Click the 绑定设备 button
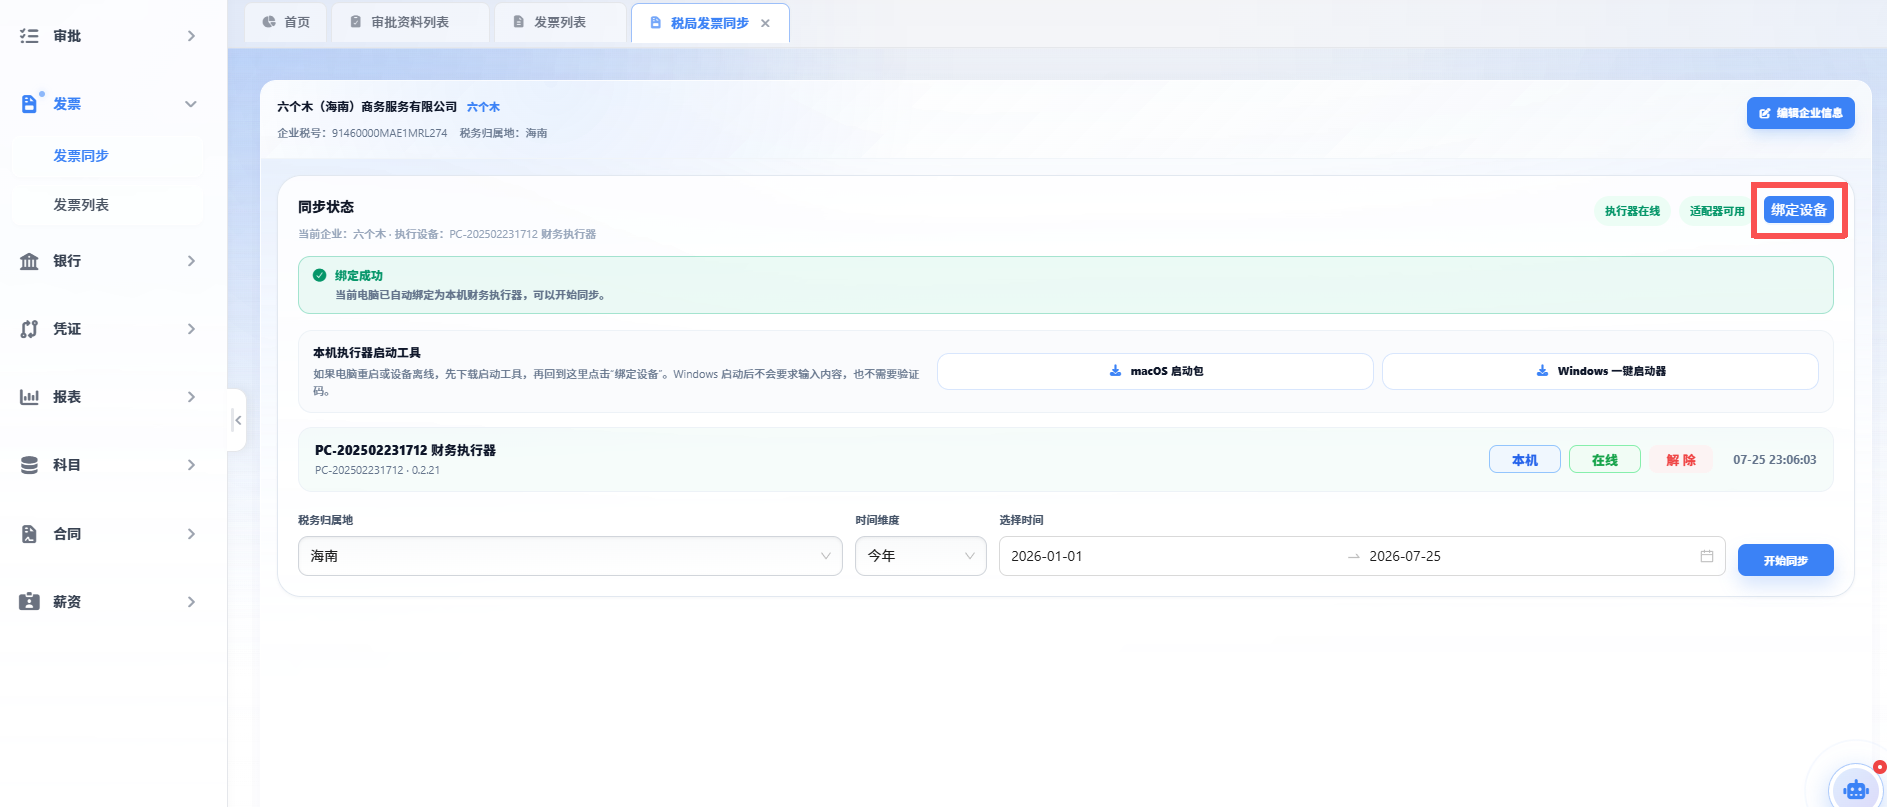This screenshot has height=807, width=1887. tap(1798, 210)
